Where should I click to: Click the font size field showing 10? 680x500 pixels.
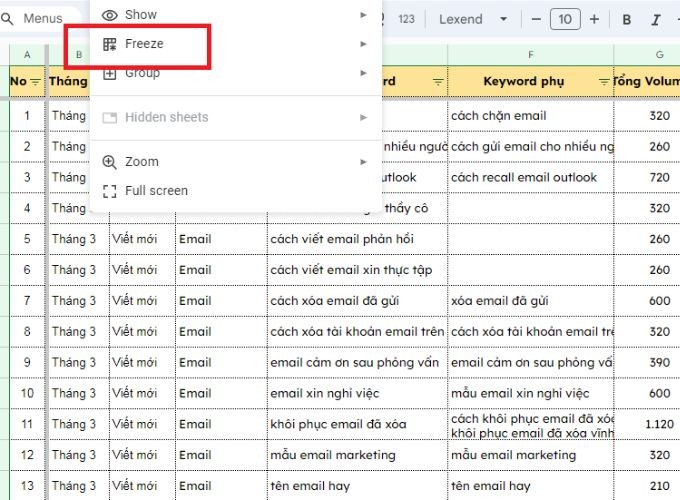pos(565,19)
